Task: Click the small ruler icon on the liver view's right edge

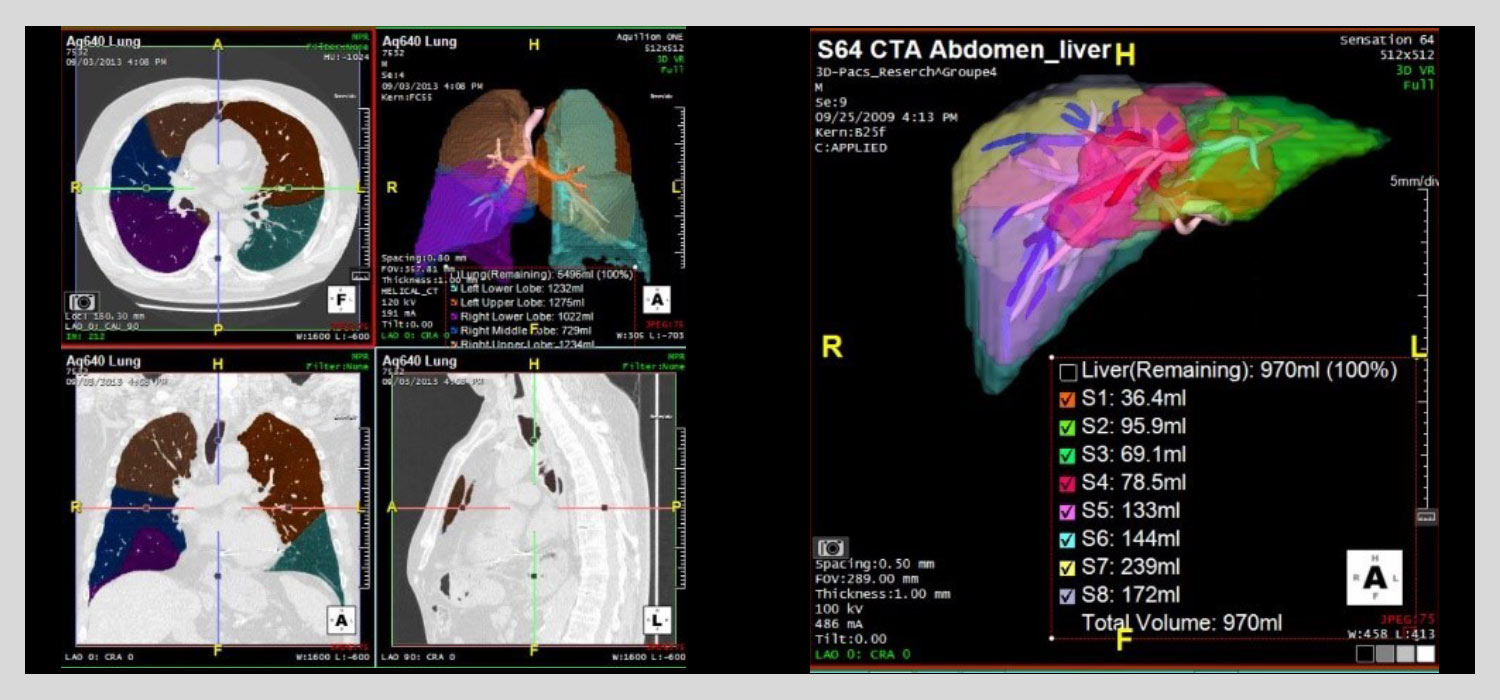Action: tap(1426, 517)
